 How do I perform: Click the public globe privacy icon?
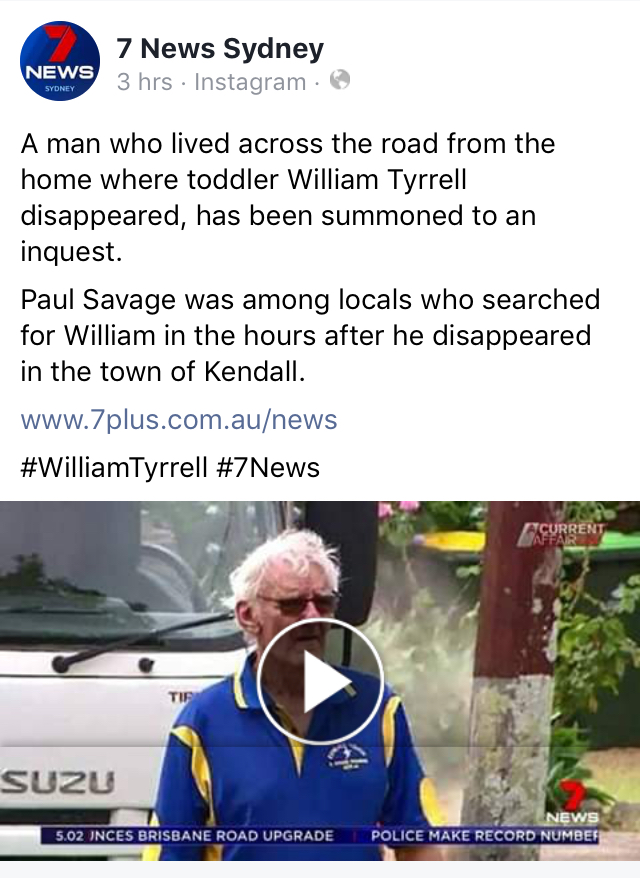340,80
